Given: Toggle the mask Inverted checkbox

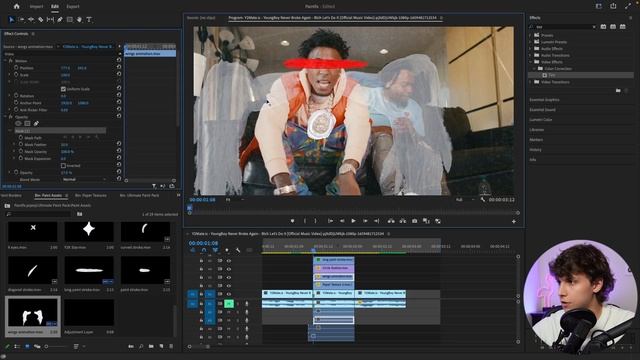Looking at the screenshot, I should click(63, 165).
